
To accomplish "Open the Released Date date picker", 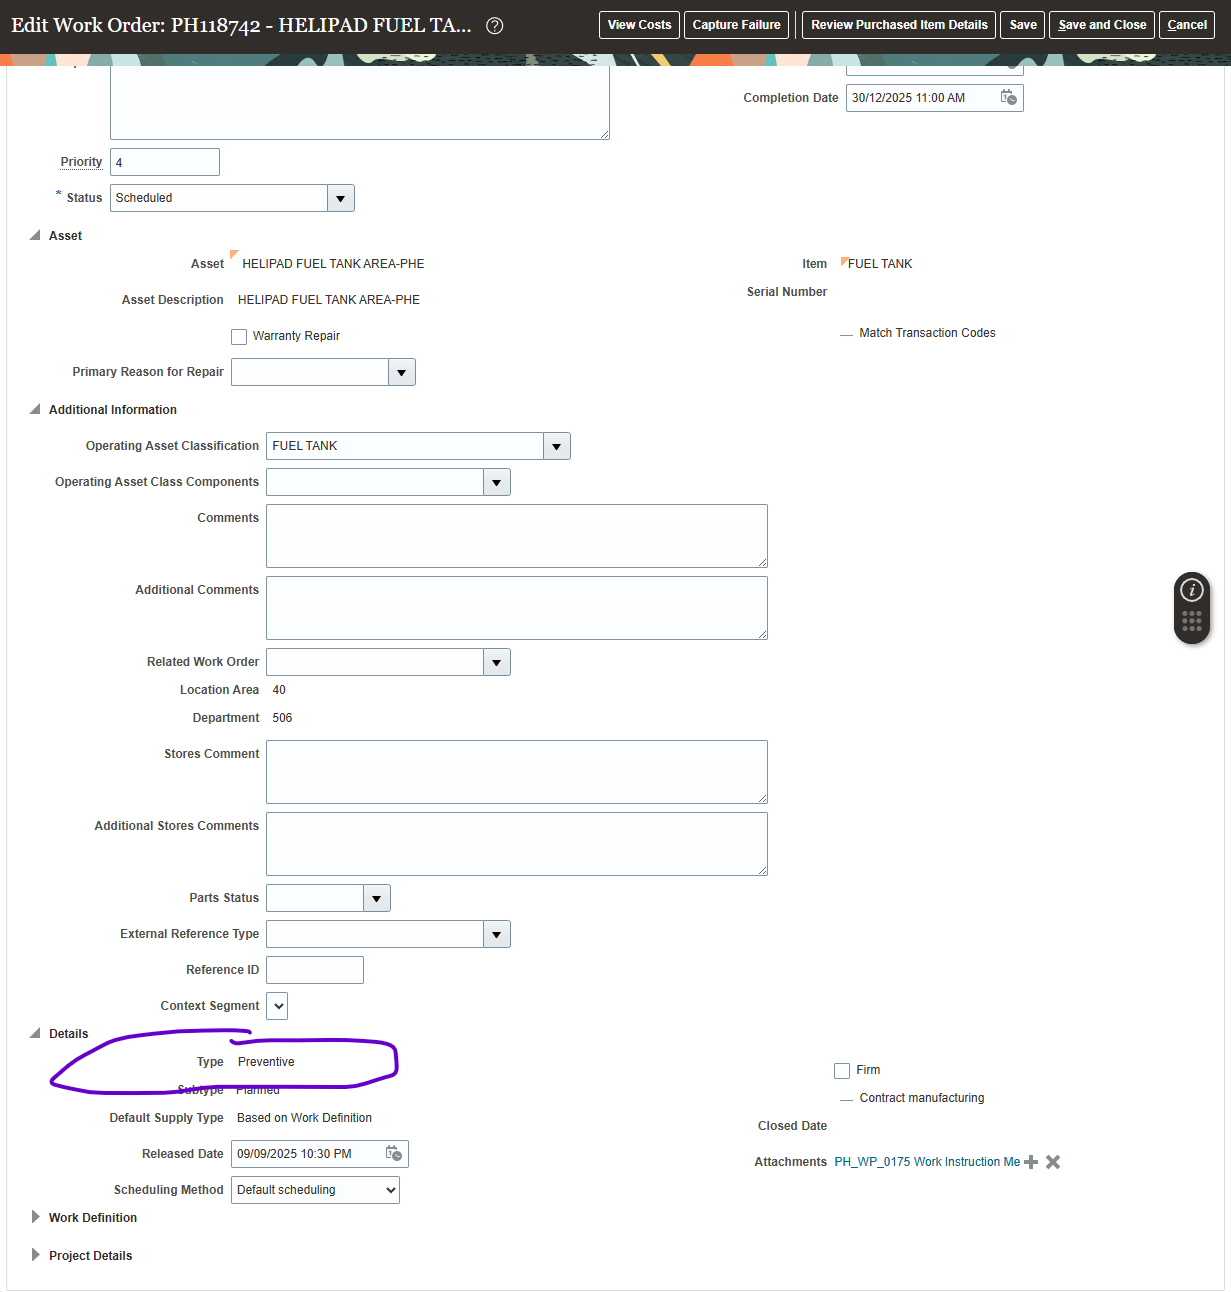I will (393, 1153).
